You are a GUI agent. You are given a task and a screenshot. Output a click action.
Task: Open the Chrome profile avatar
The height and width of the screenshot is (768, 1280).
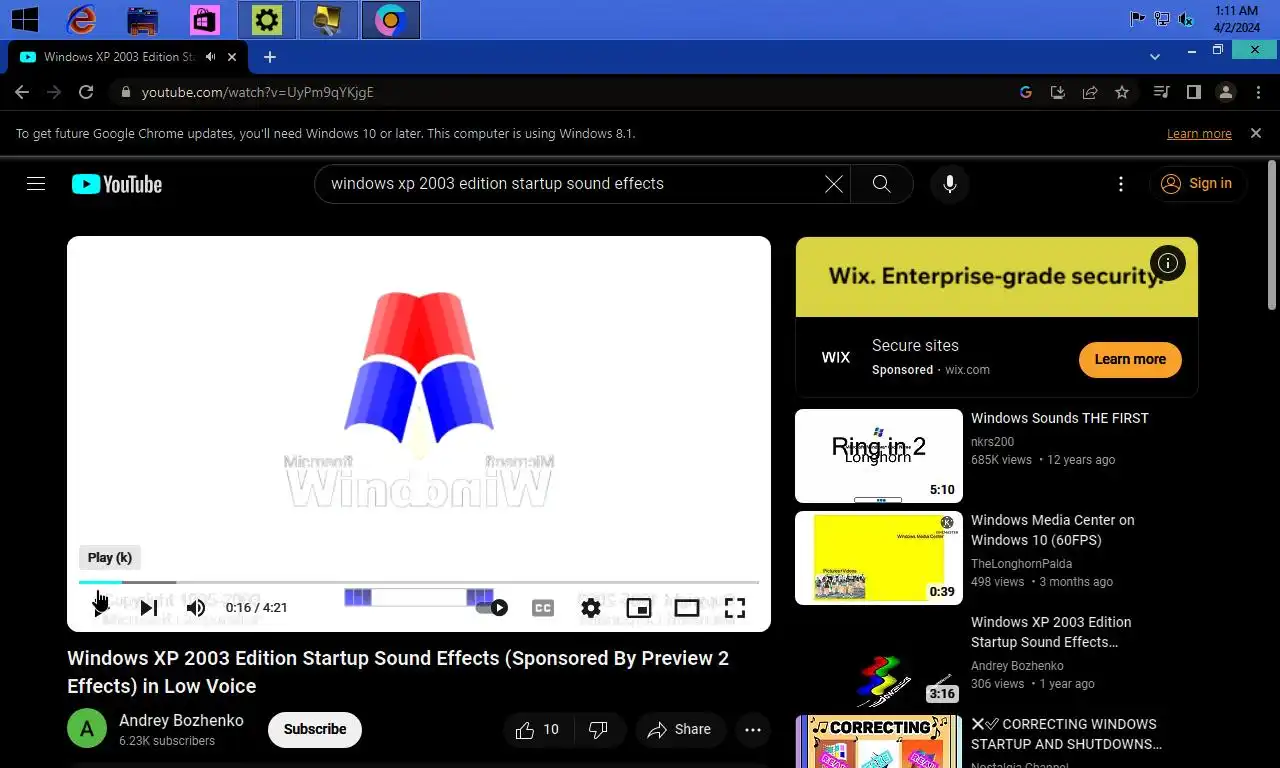[1225, 92]
